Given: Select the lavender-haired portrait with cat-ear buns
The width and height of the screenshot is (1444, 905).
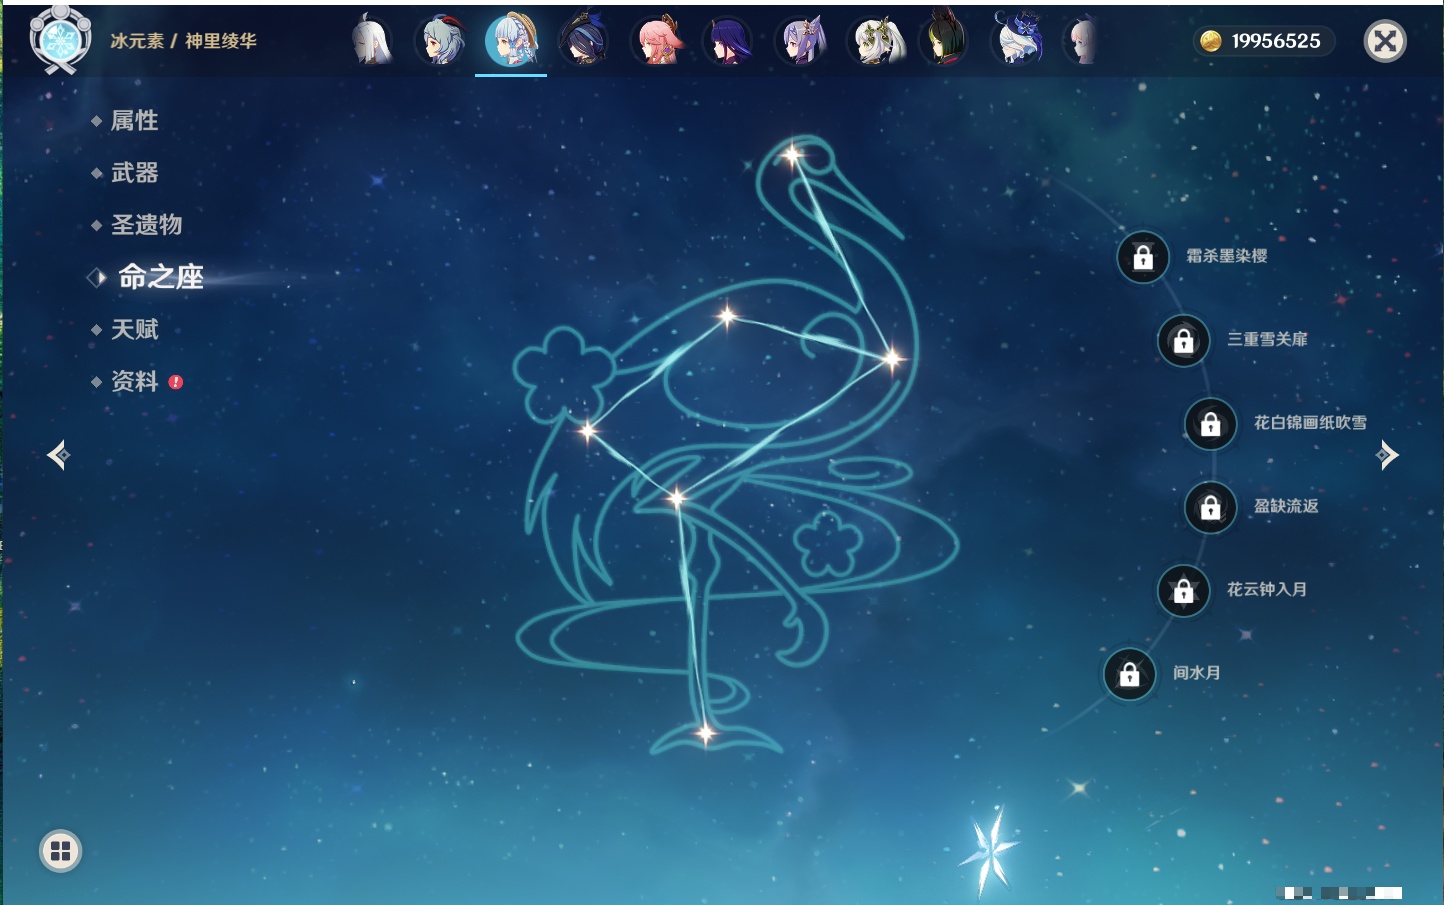Looking at the screenshot, I should click(802, 41).
